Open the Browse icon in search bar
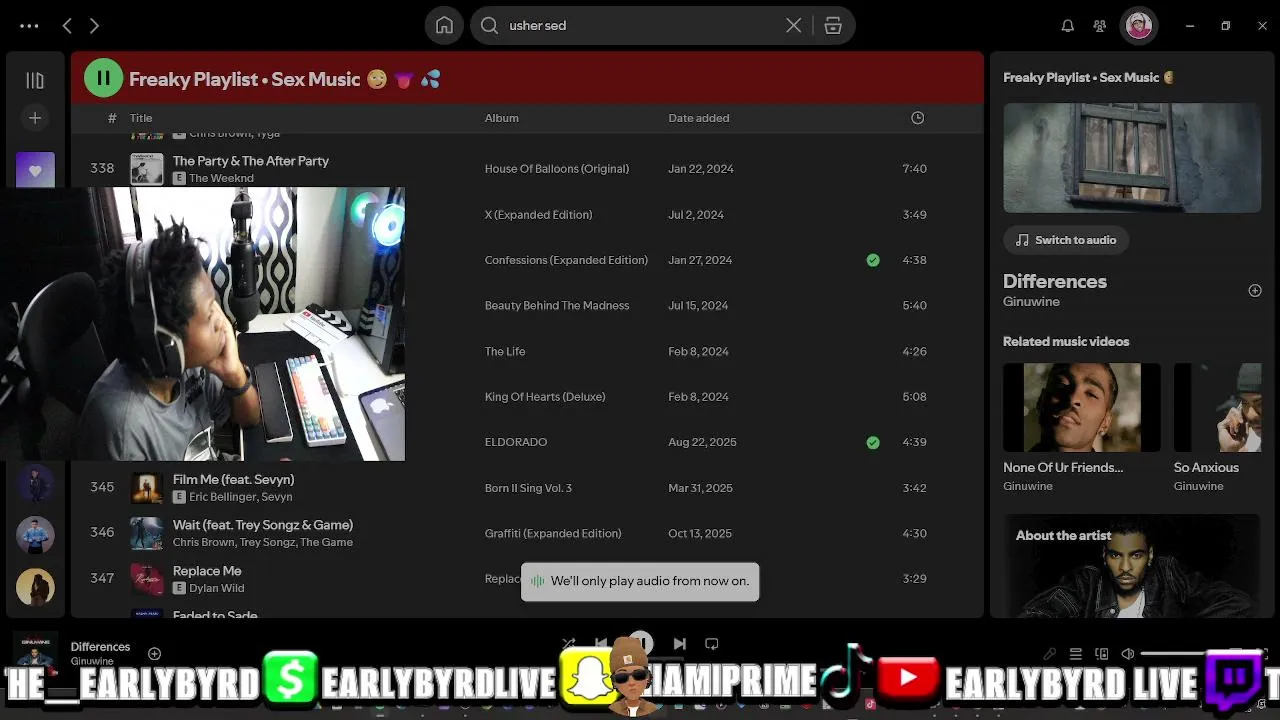This screenshot has height=720, width=1280. click(833, 26)
